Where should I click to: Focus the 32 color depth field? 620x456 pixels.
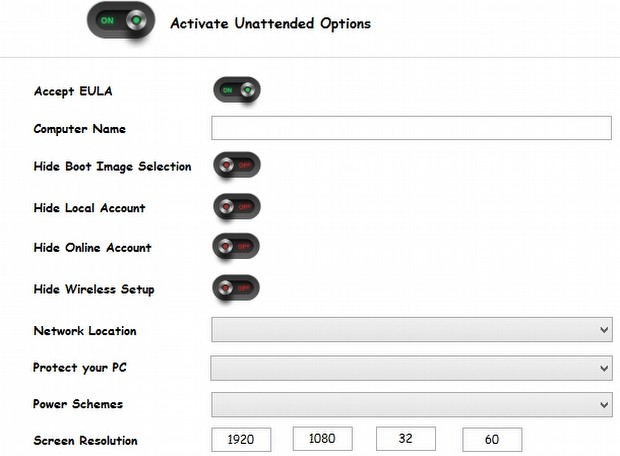tap(405, 438)
